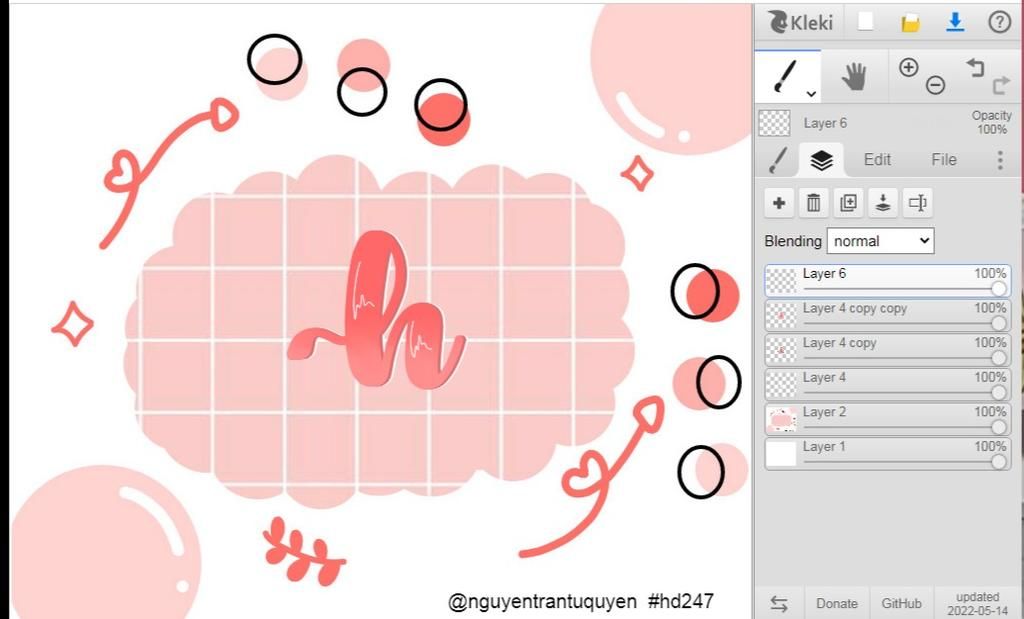
Task: Zoom out with the minus magnifier icon
Action: click(x=935, y=85)
